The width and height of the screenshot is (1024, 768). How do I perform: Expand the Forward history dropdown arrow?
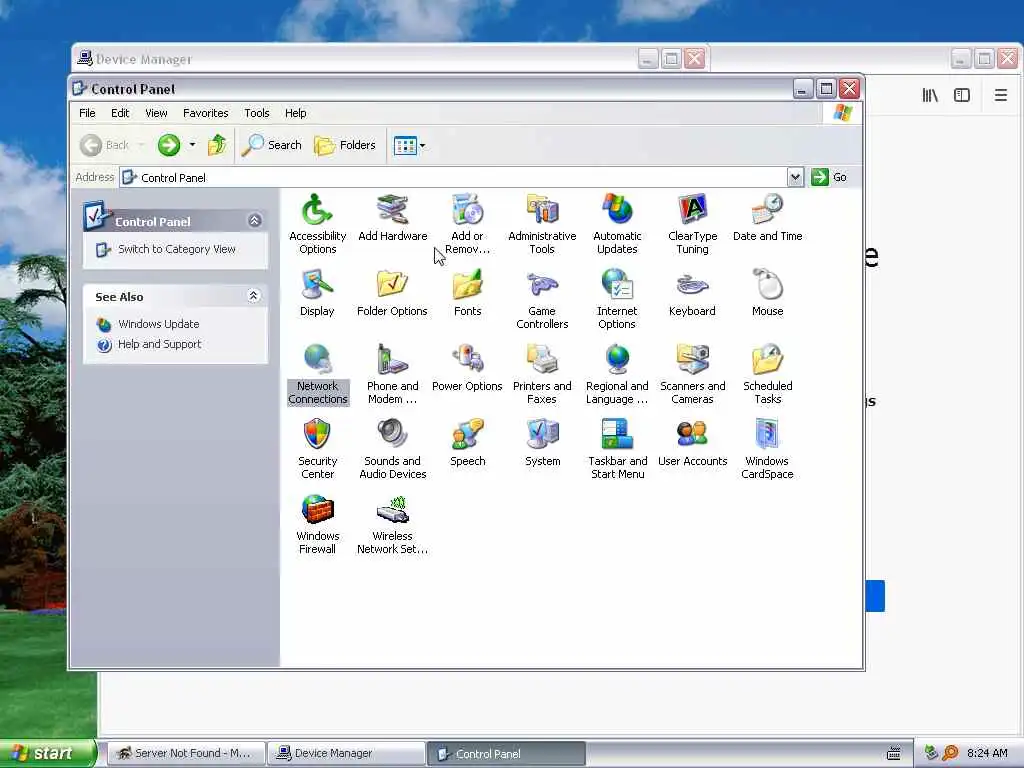click(x=192, y=144)
